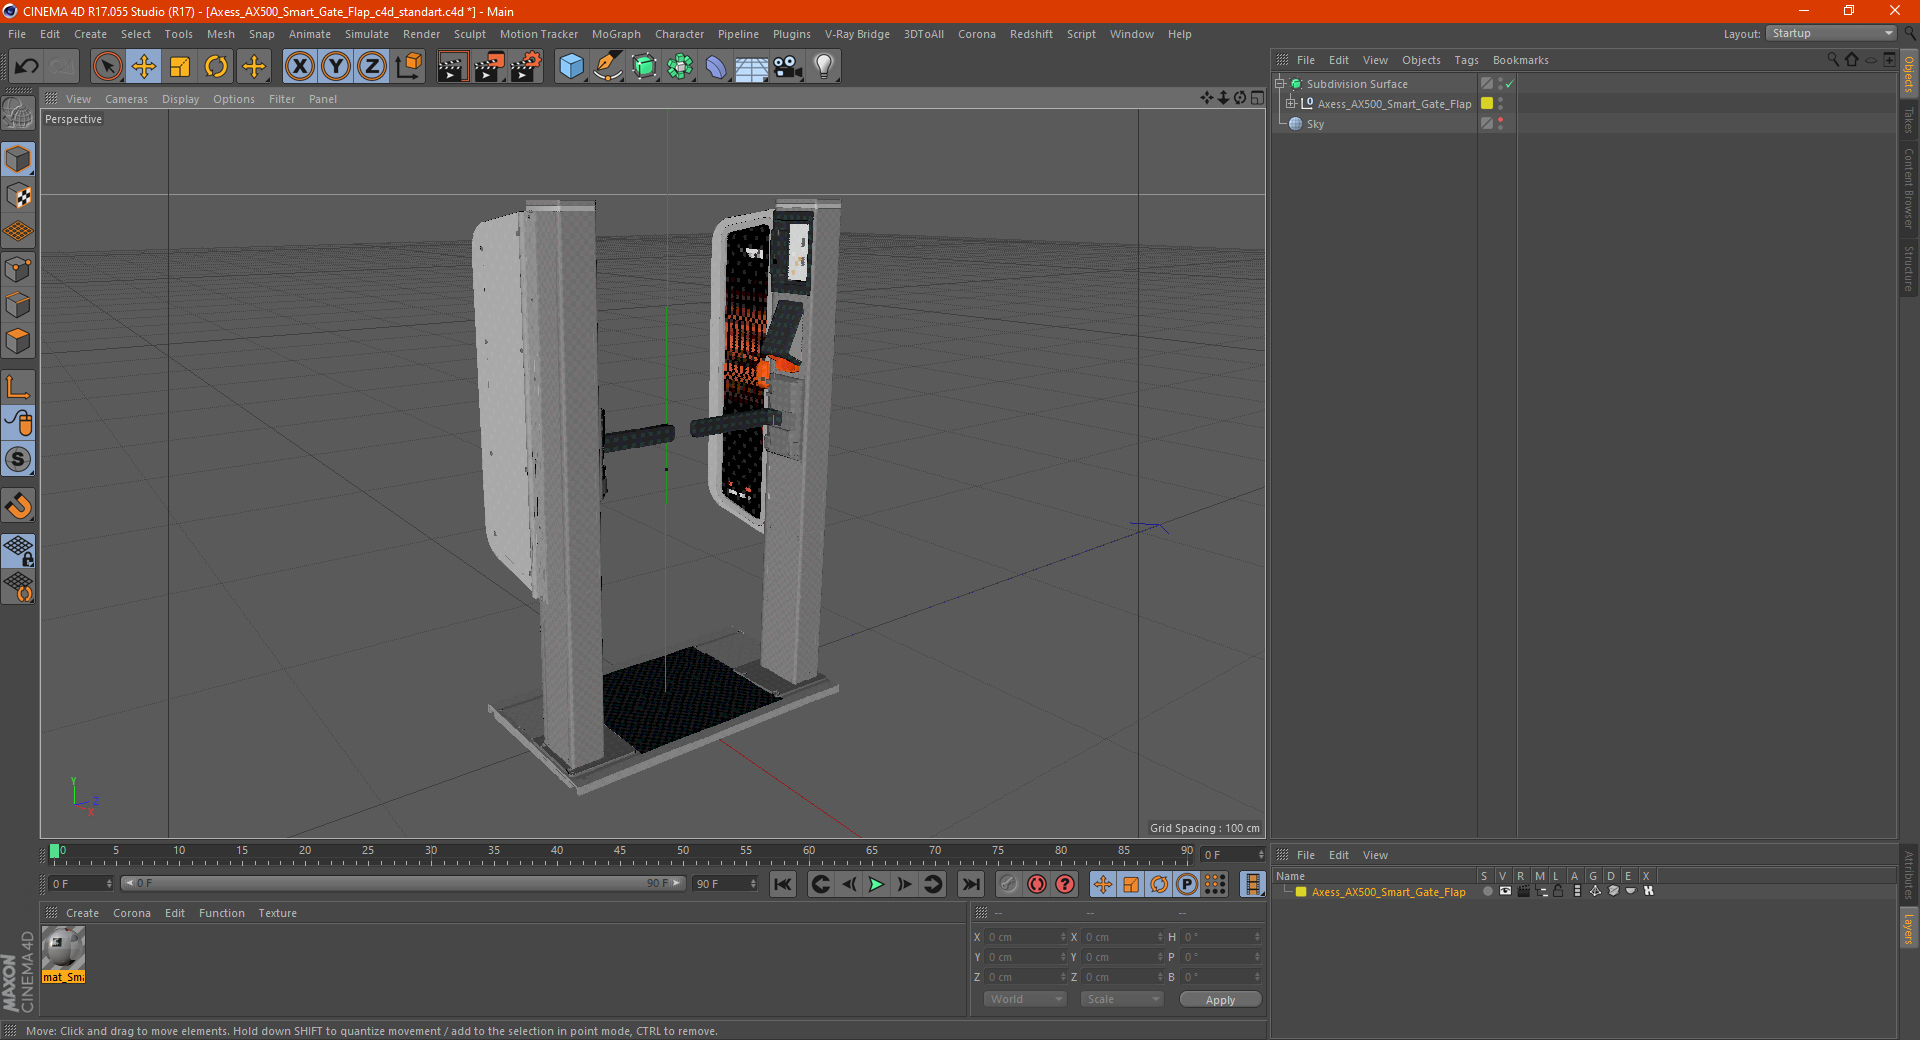Click the X position input field

click(x=1025, y=937)
